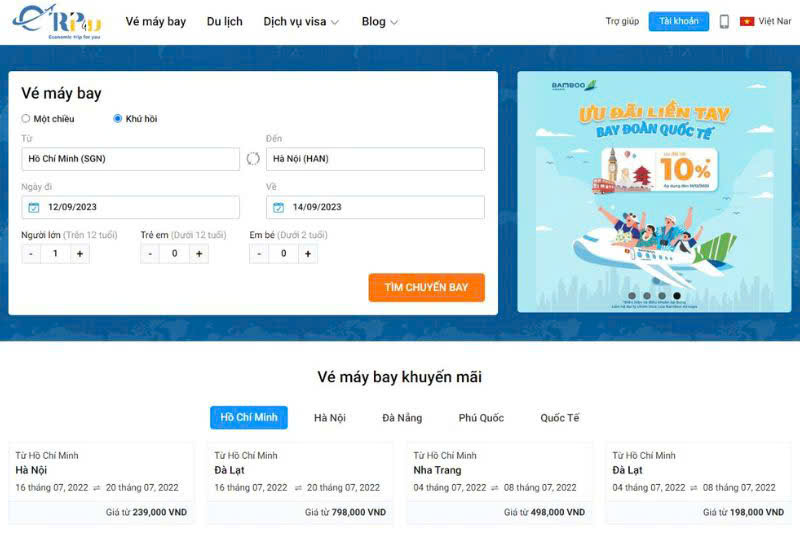800x533 pixels.
Task: Open Du lịch menu item
Action: pyautogui.click(x=224, y=21)
